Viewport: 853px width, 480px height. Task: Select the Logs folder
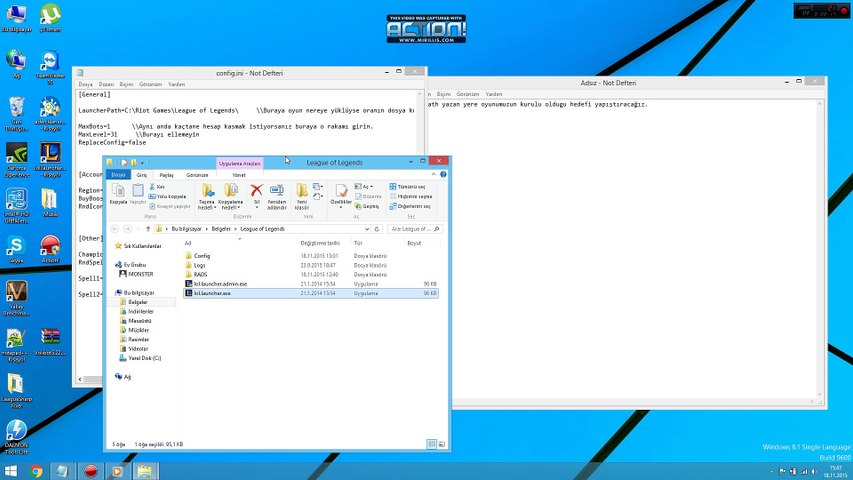[x=199, y=266]
